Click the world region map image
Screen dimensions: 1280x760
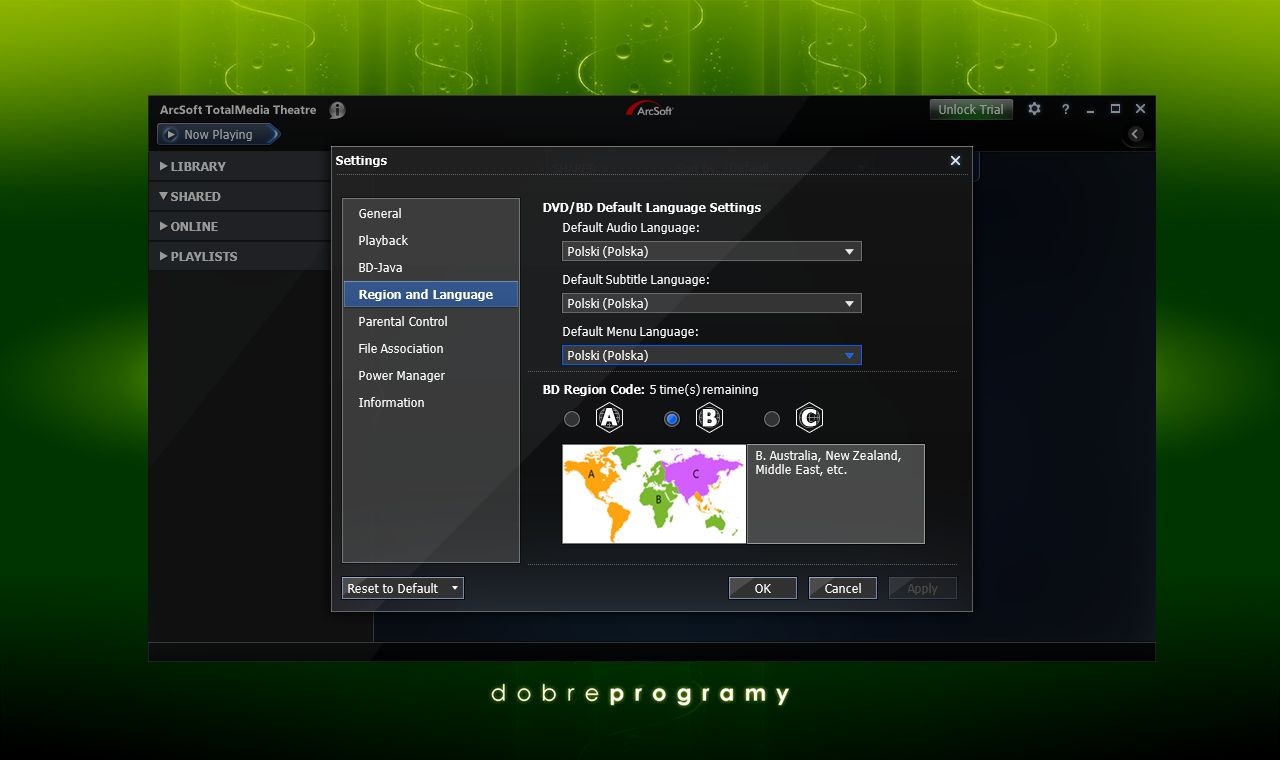tap(654, 494)
